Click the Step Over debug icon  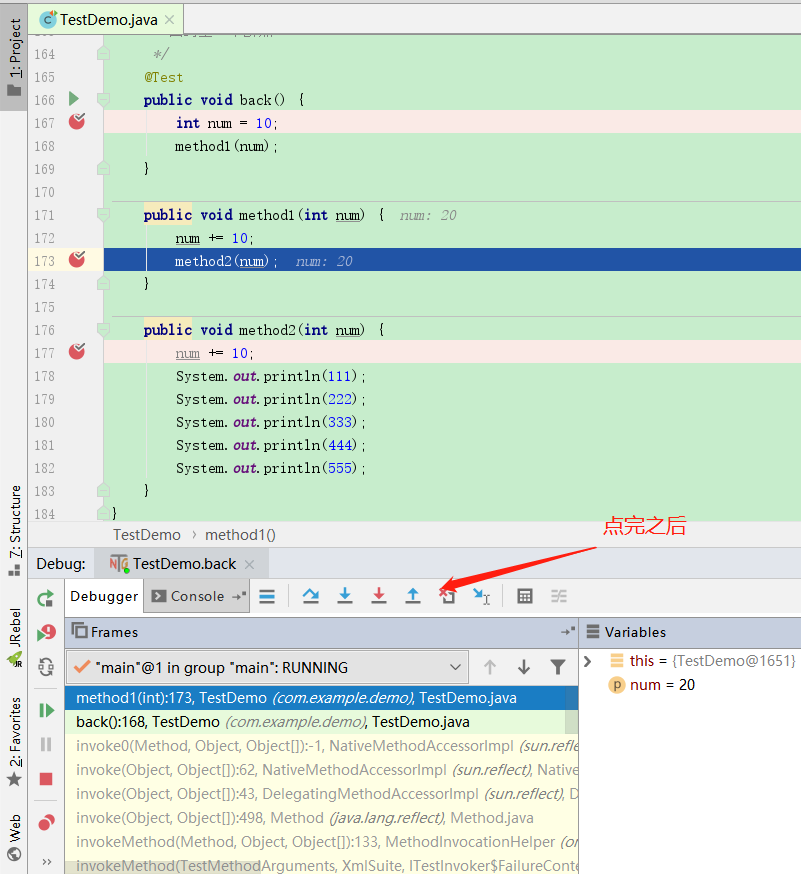pyautogui.click(x=310, y=595)
